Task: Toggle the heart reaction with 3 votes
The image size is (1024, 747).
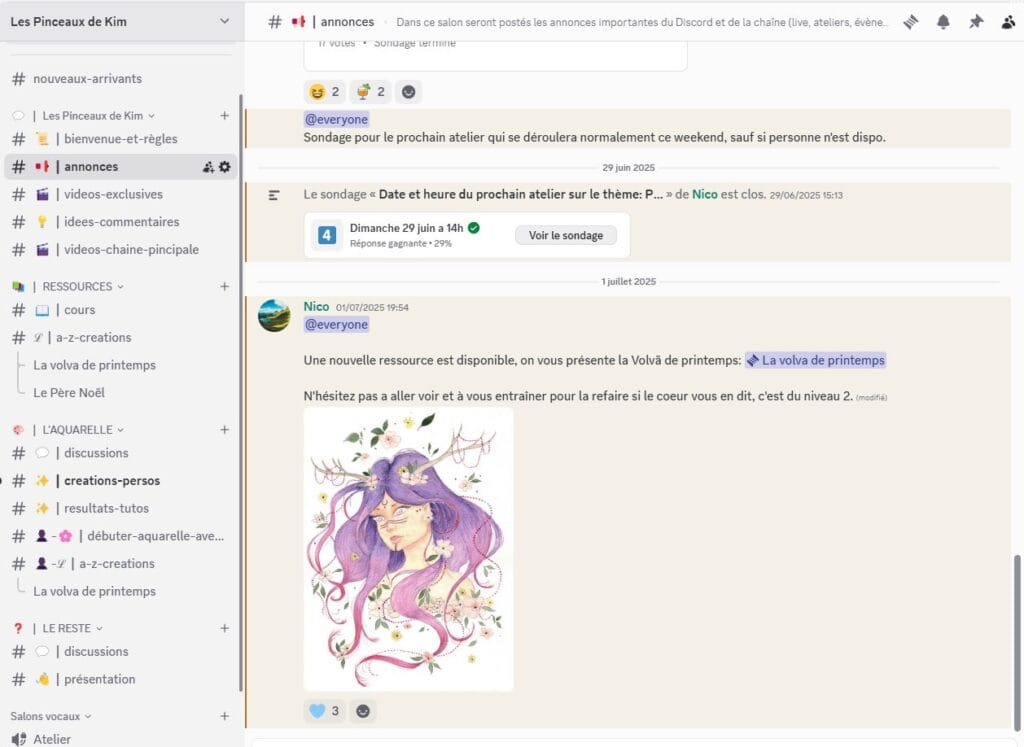Action: click(x=324, y=711)
